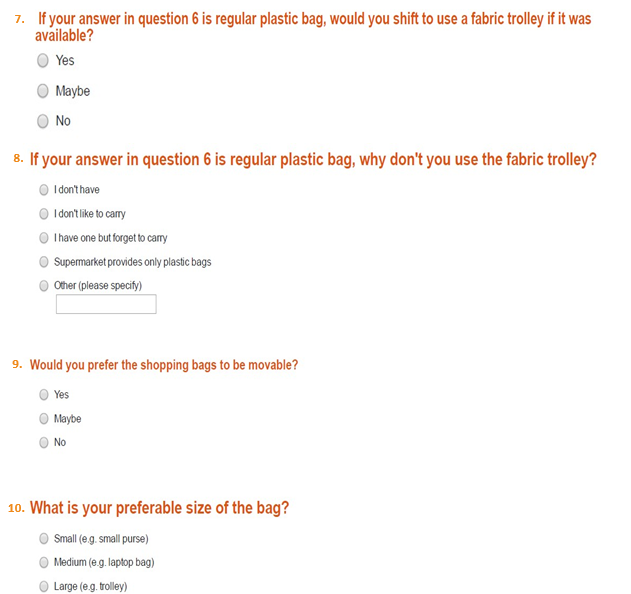Pick "Supermarket provides only plastic bags" option
631x594 pixels.
coord(43,262)
